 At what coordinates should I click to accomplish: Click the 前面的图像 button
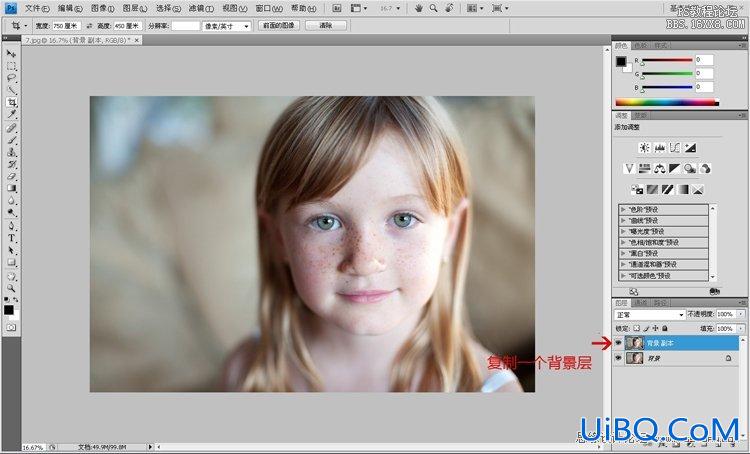point(279,26)
